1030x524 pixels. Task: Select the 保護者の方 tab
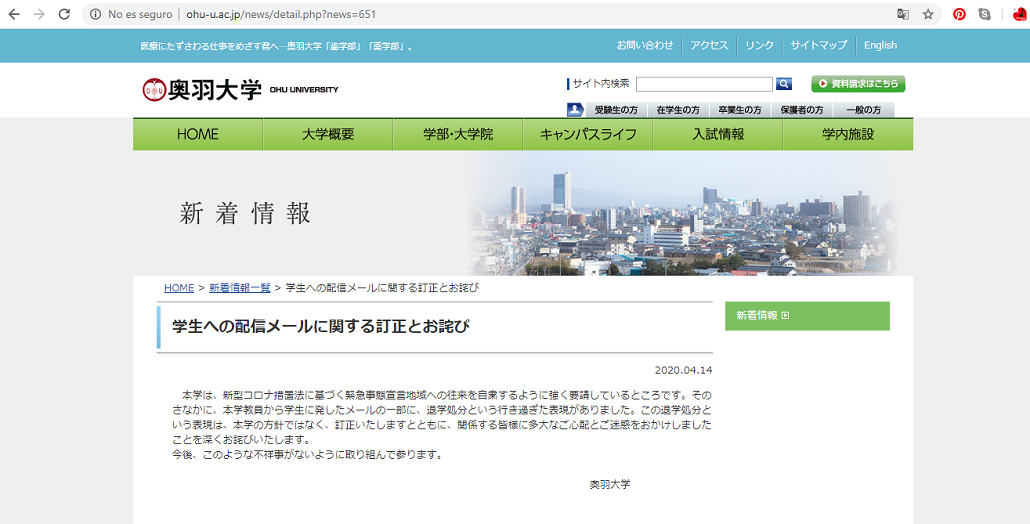[x=801, y=110]
